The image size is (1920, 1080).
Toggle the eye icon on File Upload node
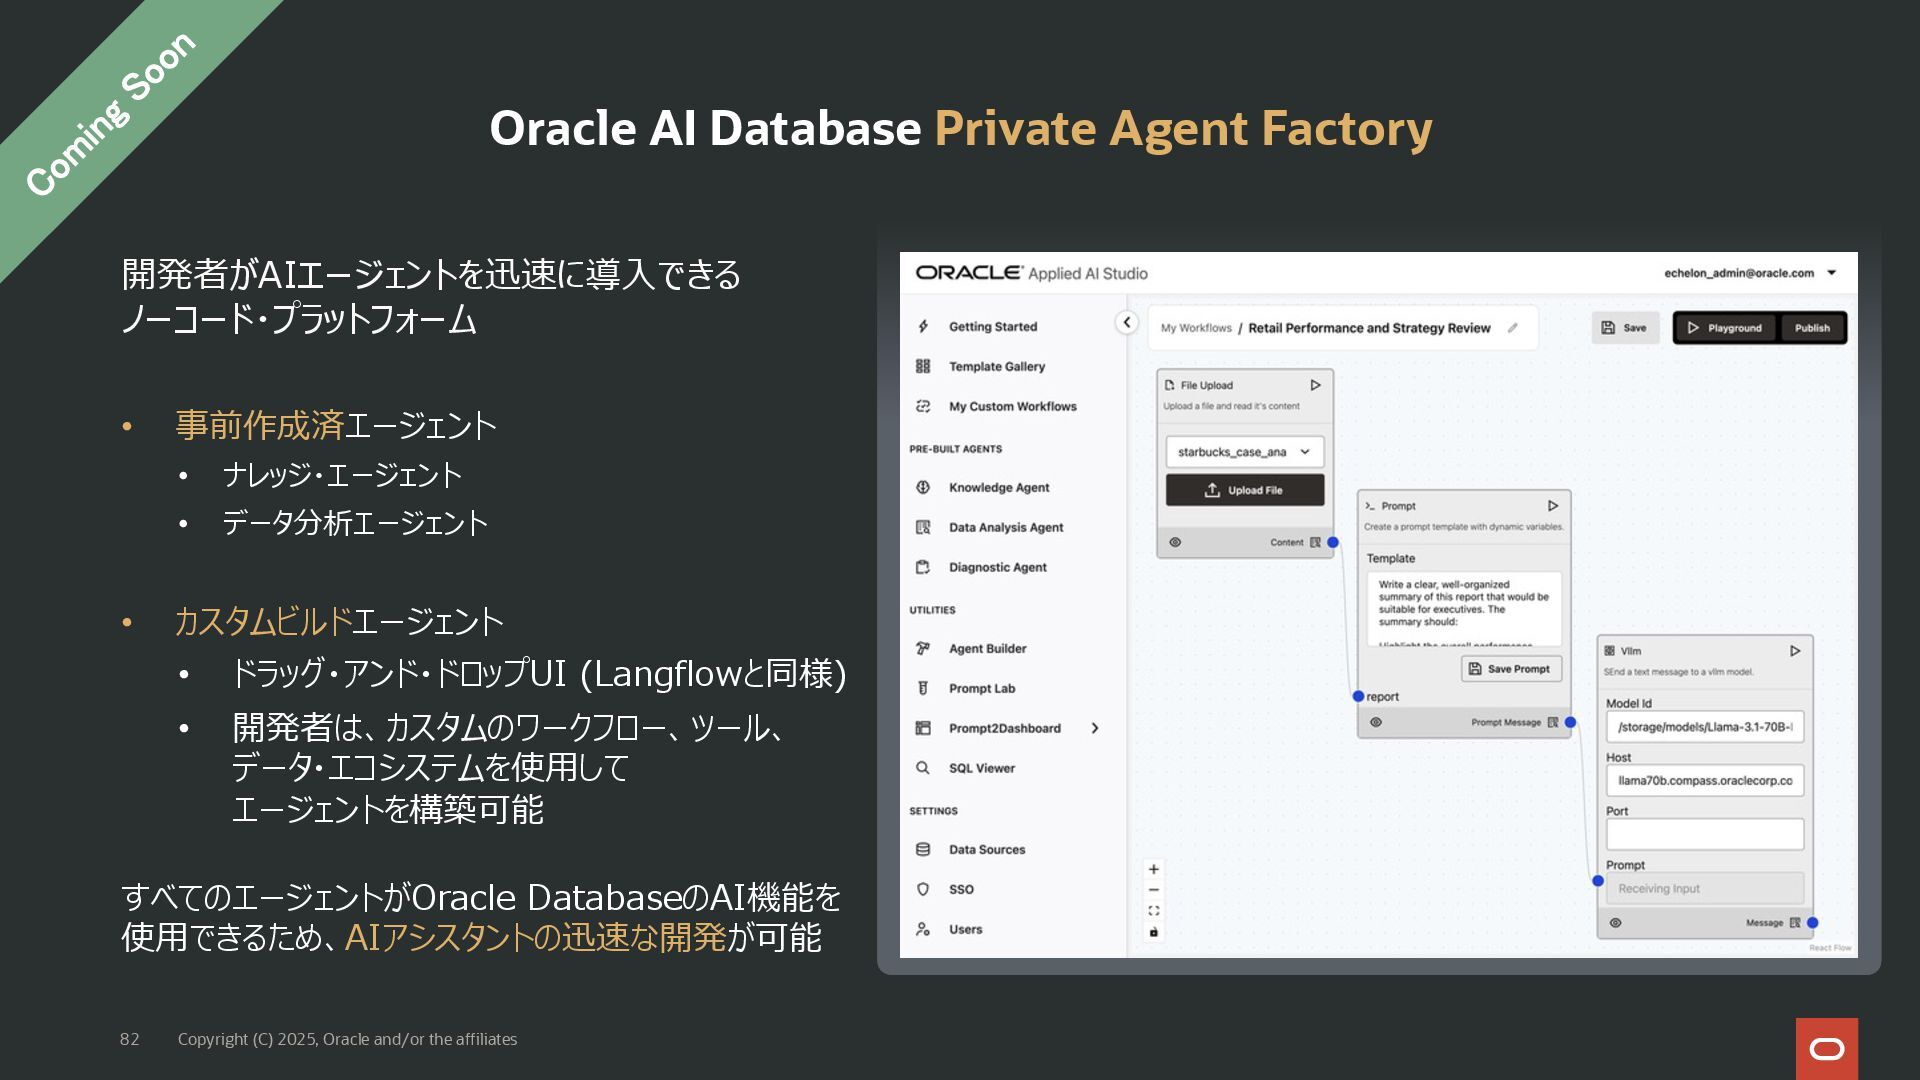1175,542
